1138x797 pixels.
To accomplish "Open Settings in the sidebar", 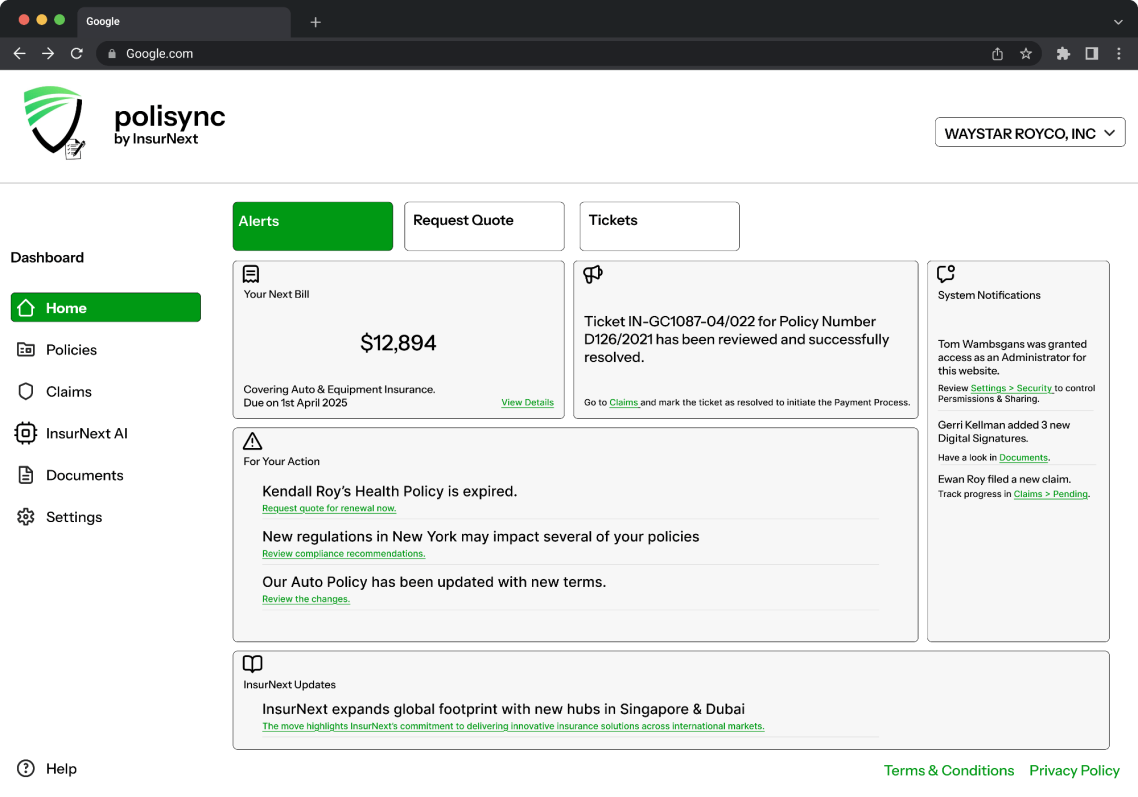I will tap(74, 517).
